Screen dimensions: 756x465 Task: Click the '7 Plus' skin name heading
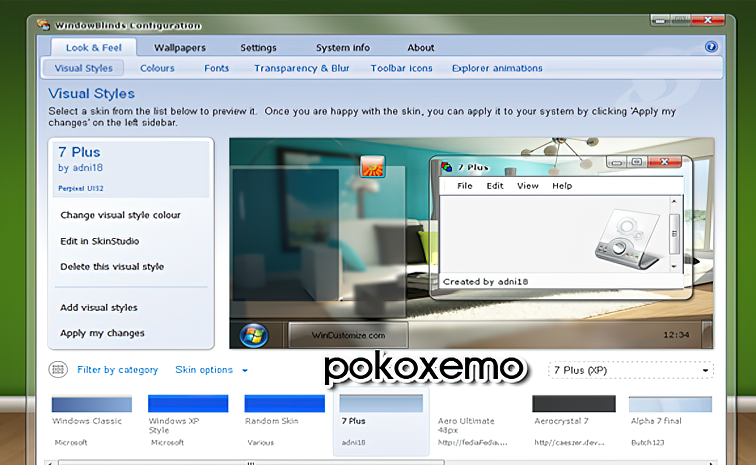[x=79, y=152]
